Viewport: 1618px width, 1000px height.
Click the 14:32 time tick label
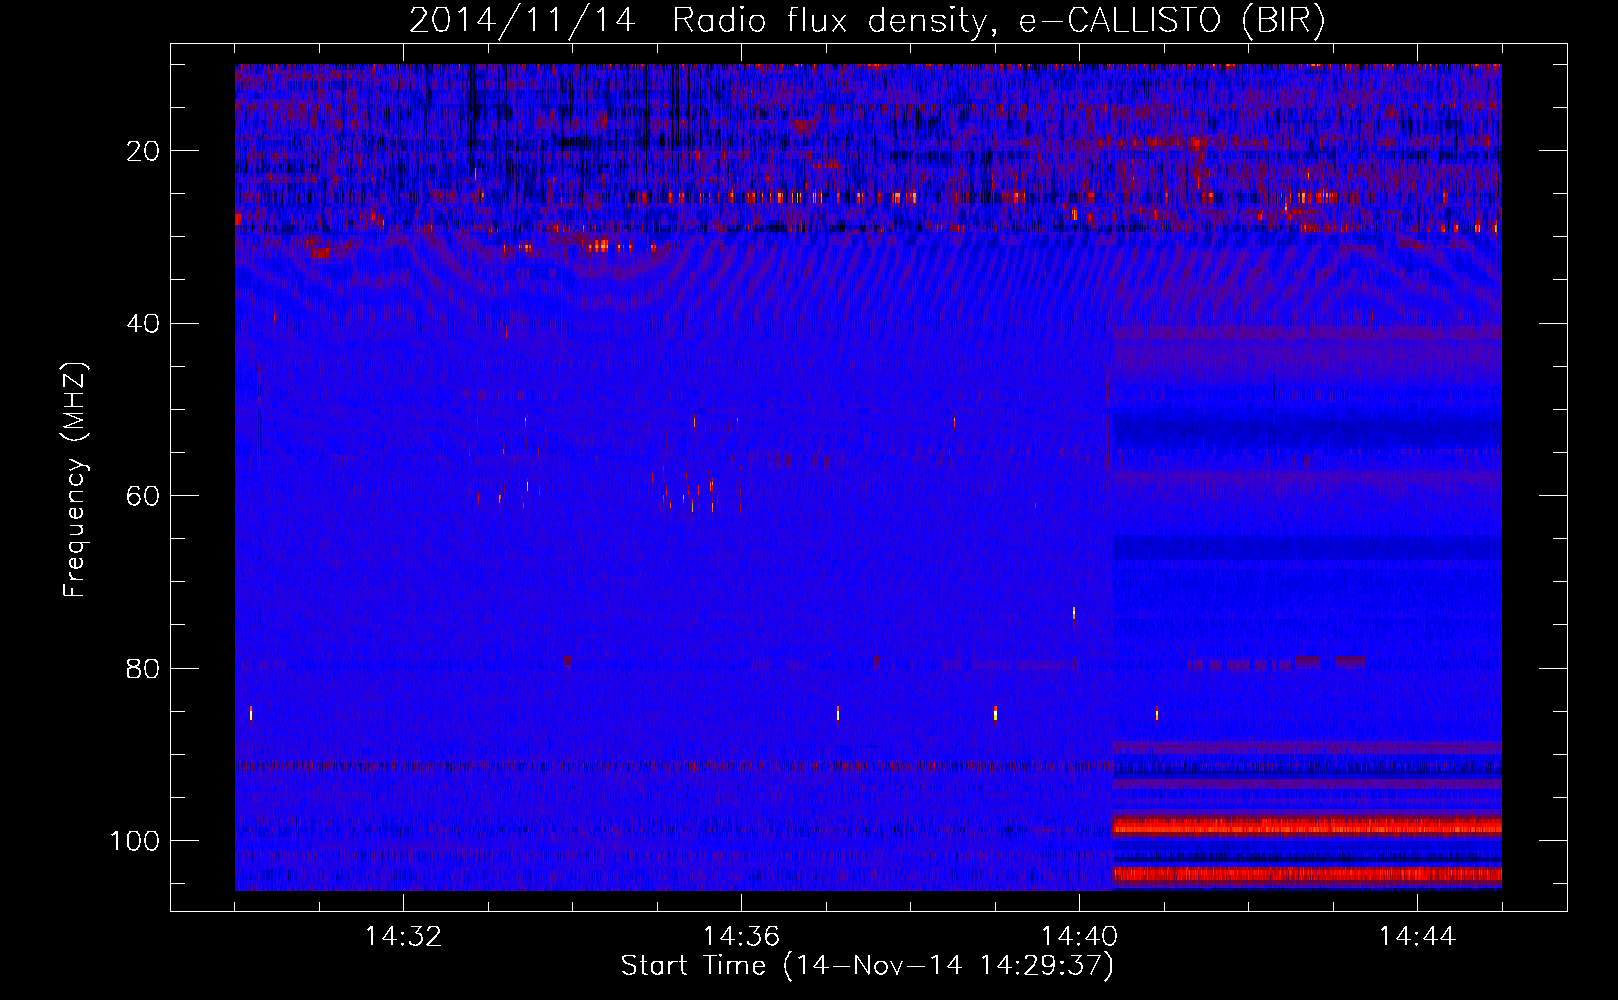click(403, 937)
